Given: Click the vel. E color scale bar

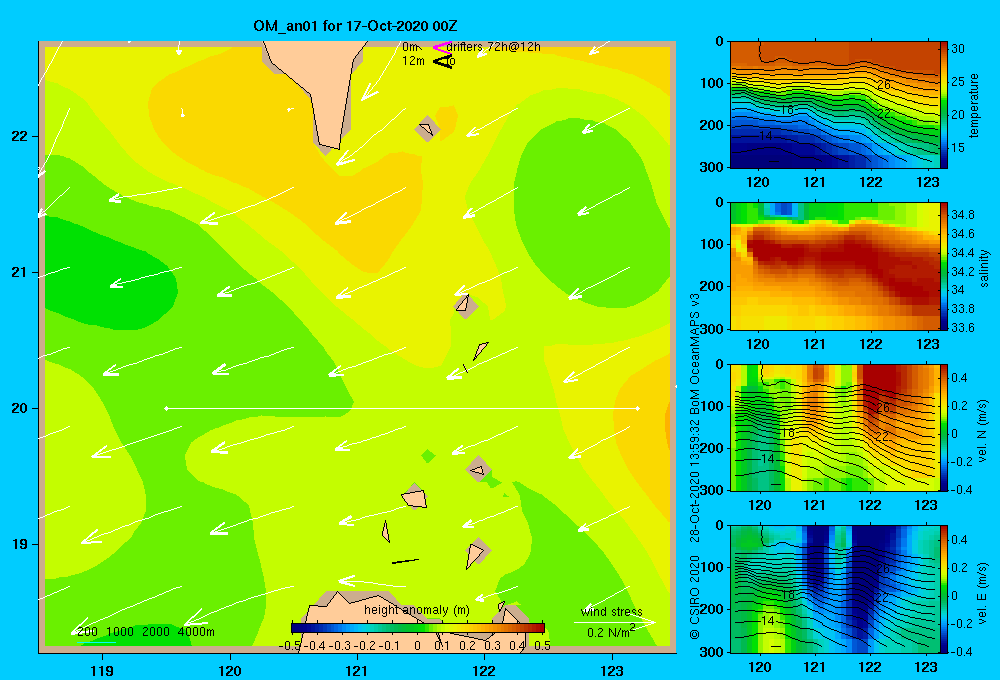Looking at the screenshot, I should (x=944, y=589).
